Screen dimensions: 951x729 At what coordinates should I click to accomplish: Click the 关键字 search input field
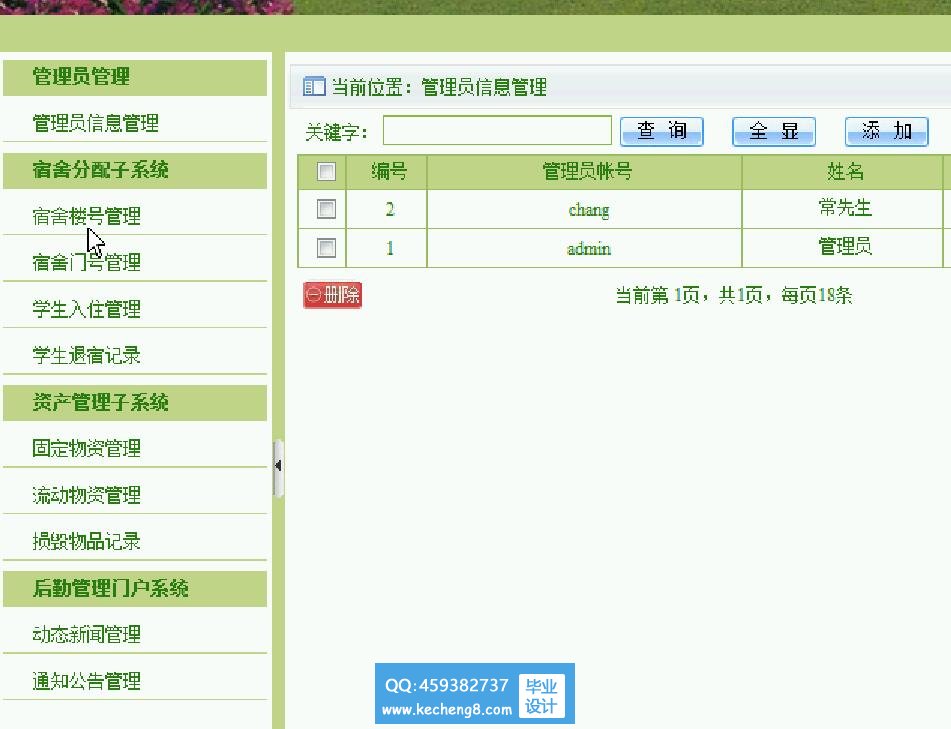497,130
